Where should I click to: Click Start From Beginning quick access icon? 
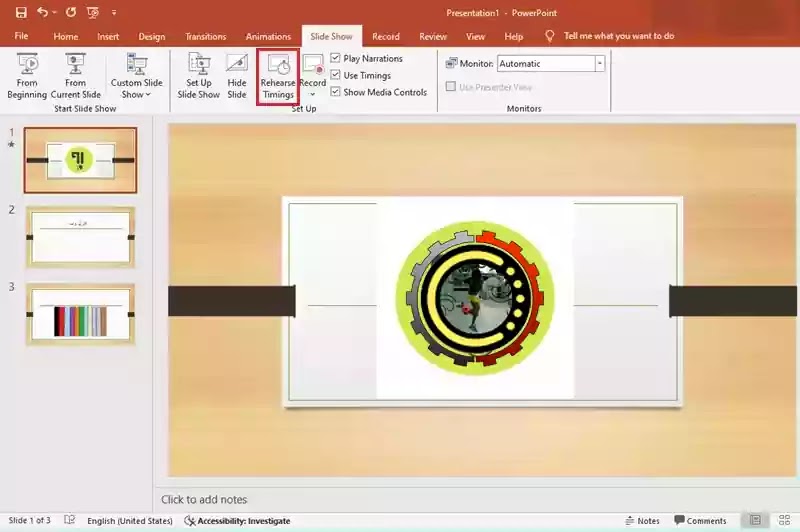pyautogui.click(x=93, y=13)
